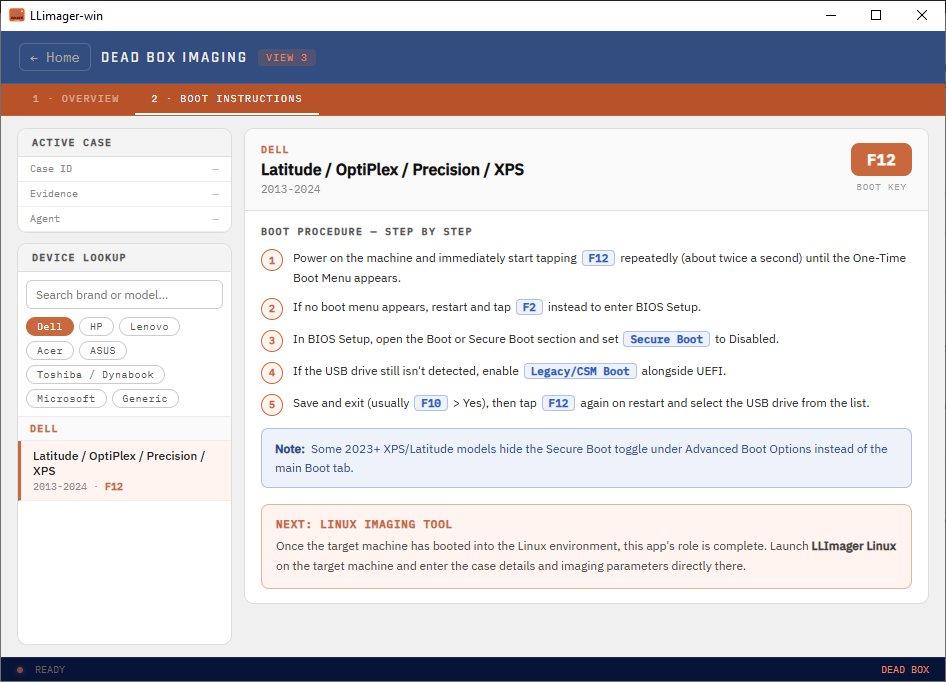Click the Legacy/CSM Boot label in step 4

pos(580,371)
